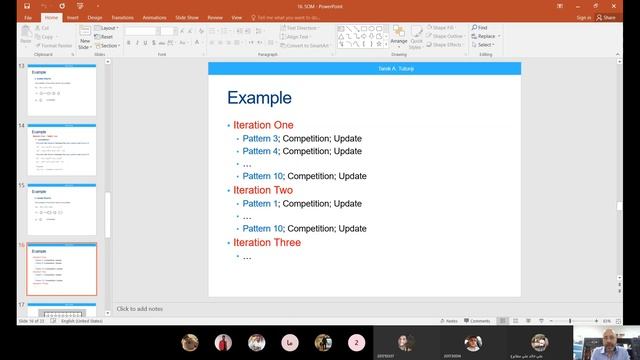Open the Layout dropdown
The width and height of the screenshot is (640, 360).
pos(107,28)
